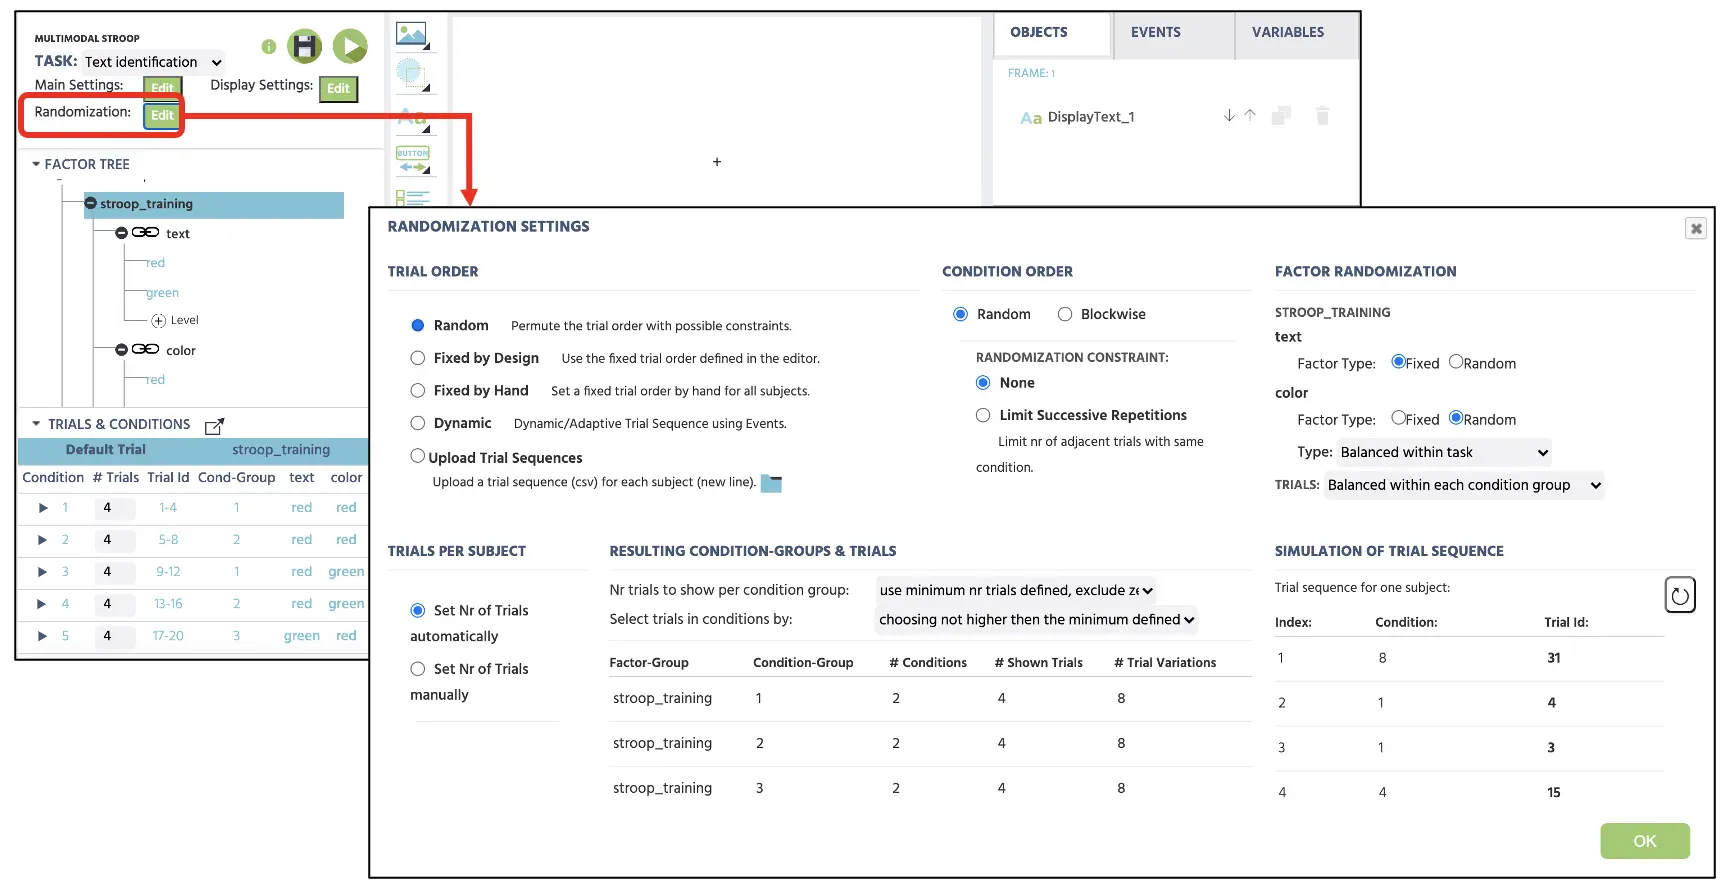The image size is (1732, 894).
Task: Open Trials & Conditions in pop-out window
Action: pos(214,426)
